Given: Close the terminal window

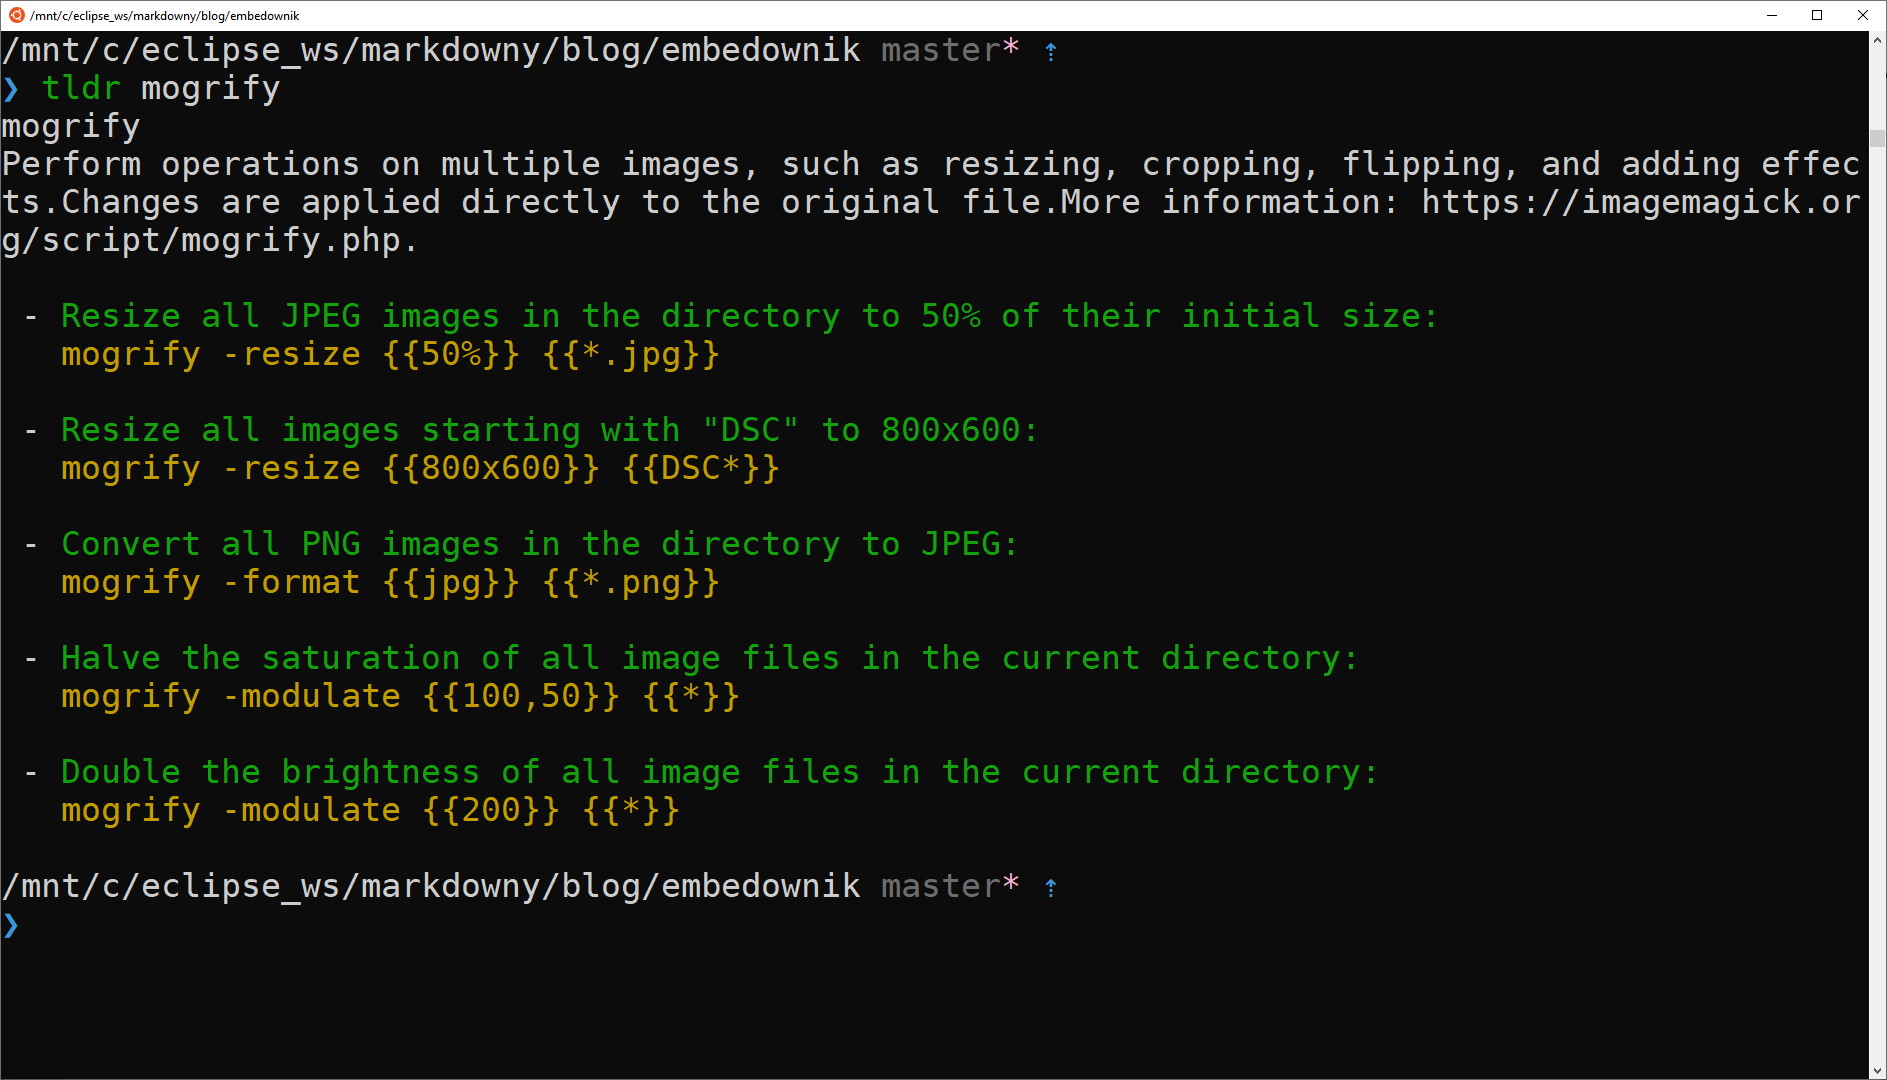Looking at the screenshot, I should coord(1863,15).
